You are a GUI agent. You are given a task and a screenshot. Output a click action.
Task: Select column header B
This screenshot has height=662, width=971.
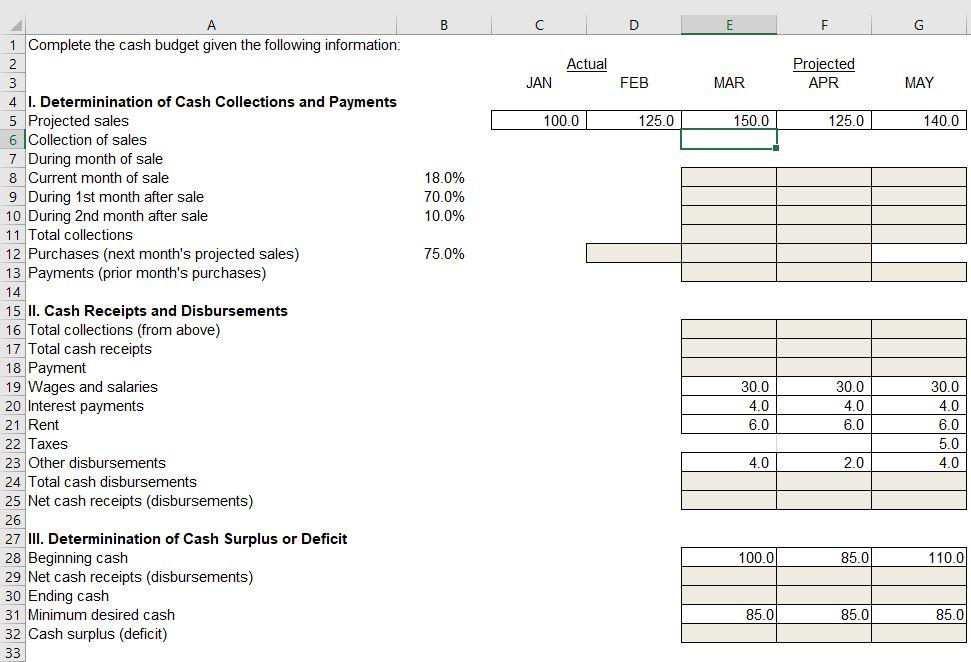point(443,24)
